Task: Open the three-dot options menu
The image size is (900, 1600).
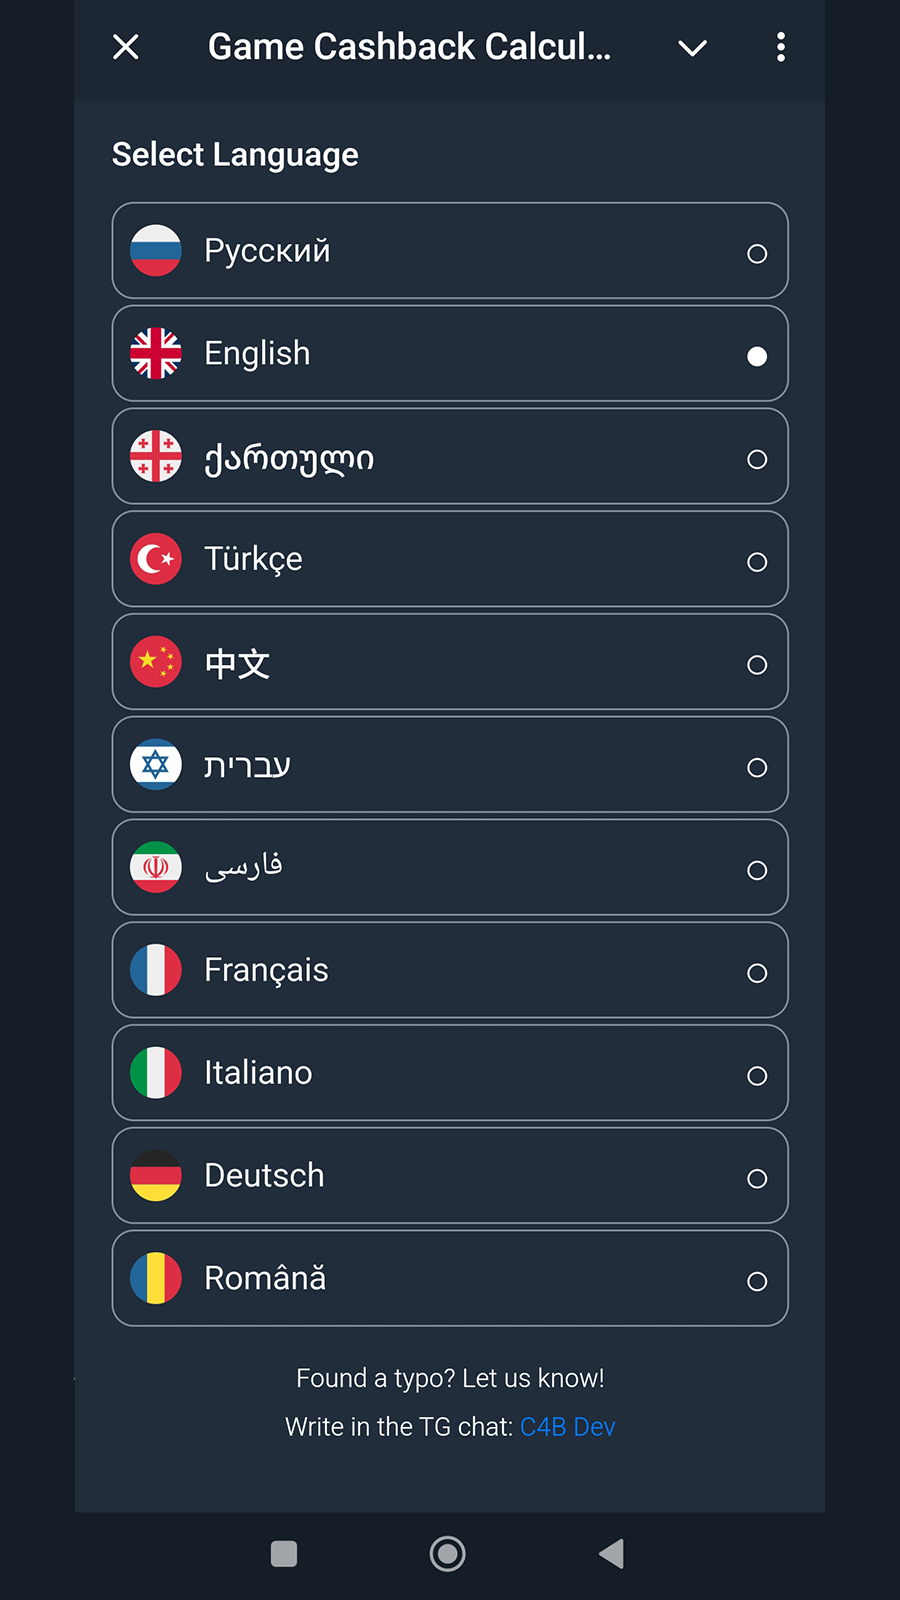Action: [781, 47]
